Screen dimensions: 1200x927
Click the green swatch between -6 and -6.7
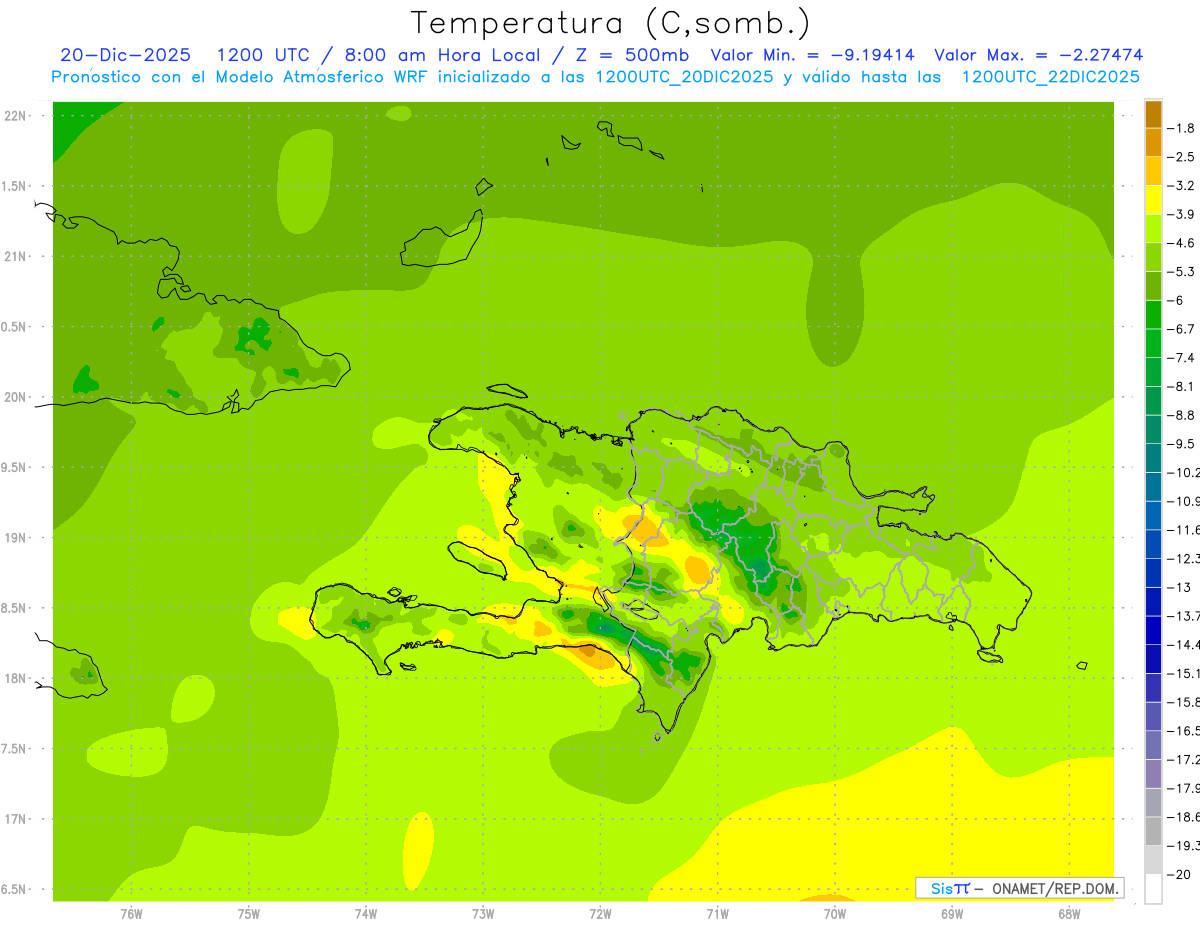click(1153, 315)
